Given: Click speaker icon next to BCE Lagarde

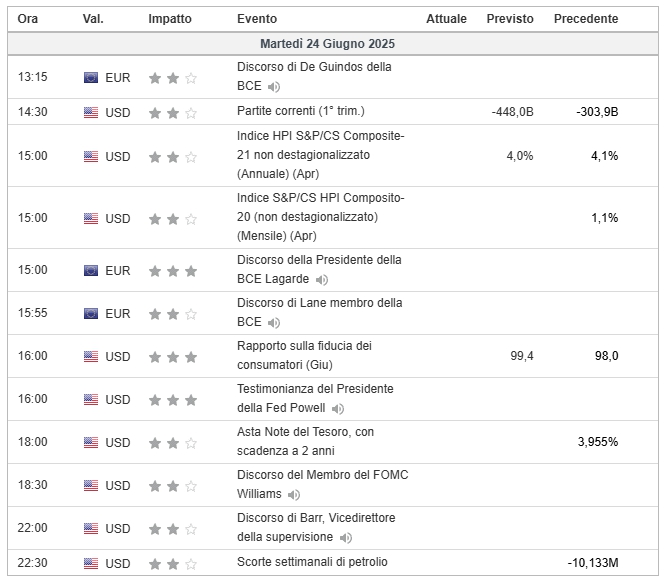Looking at the screenshot, I should pyautogui.click(x=321, y=279).
